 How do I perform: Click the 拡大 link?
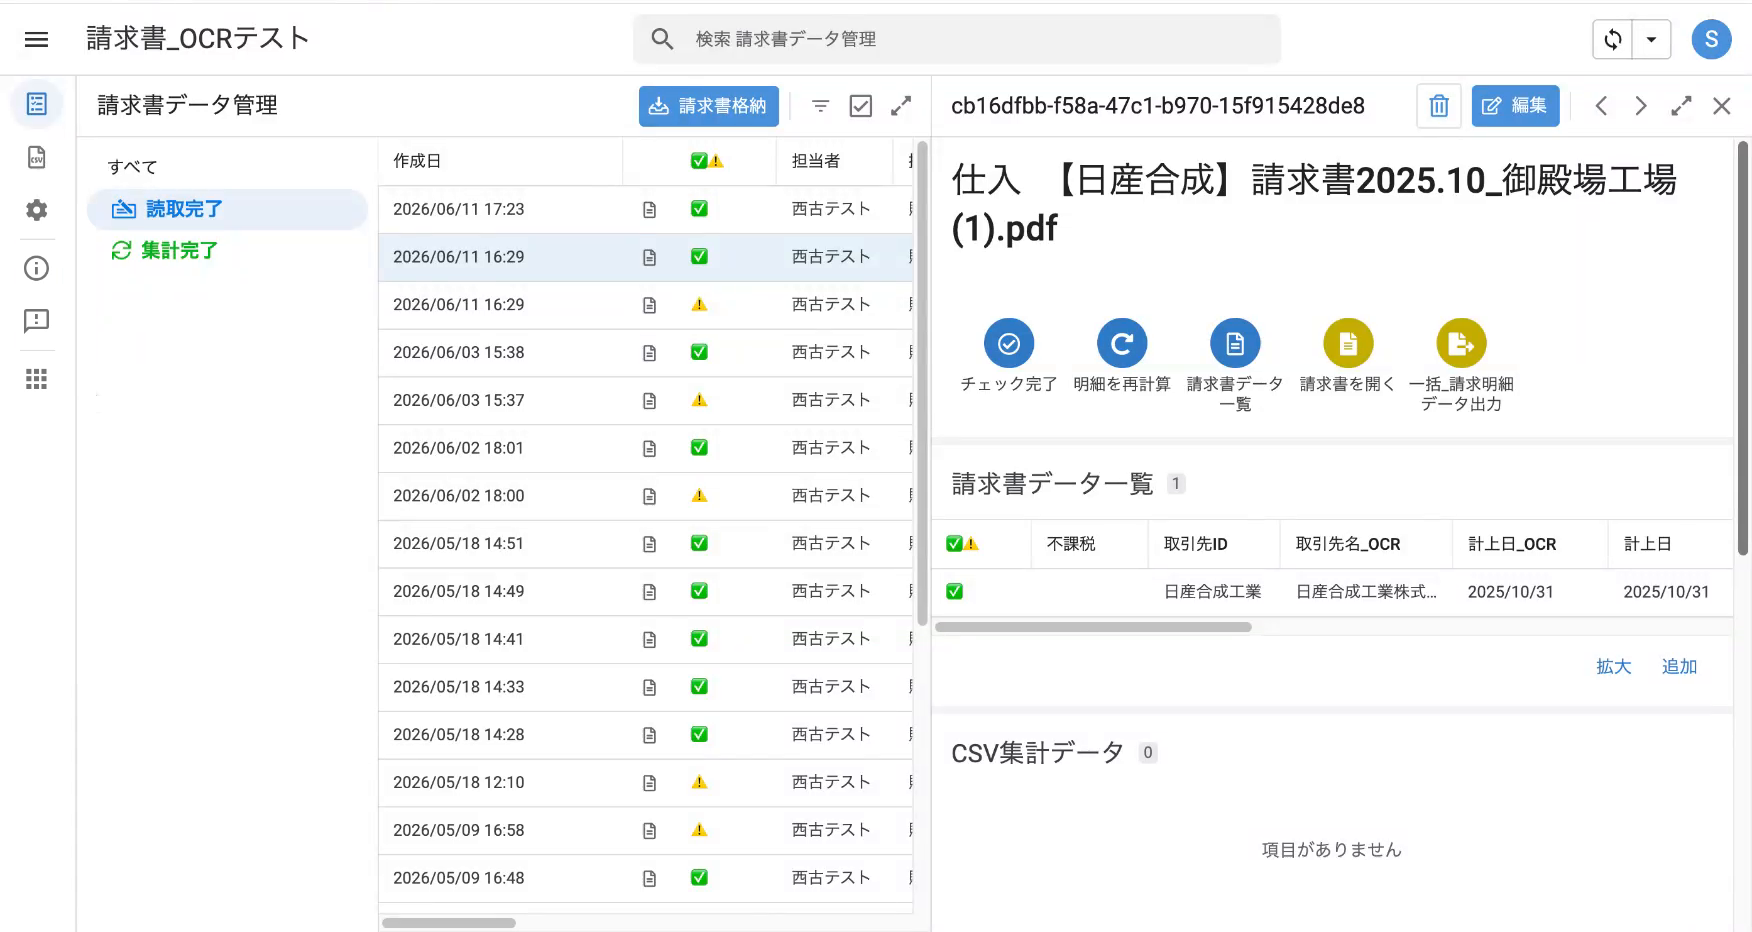1613,667
